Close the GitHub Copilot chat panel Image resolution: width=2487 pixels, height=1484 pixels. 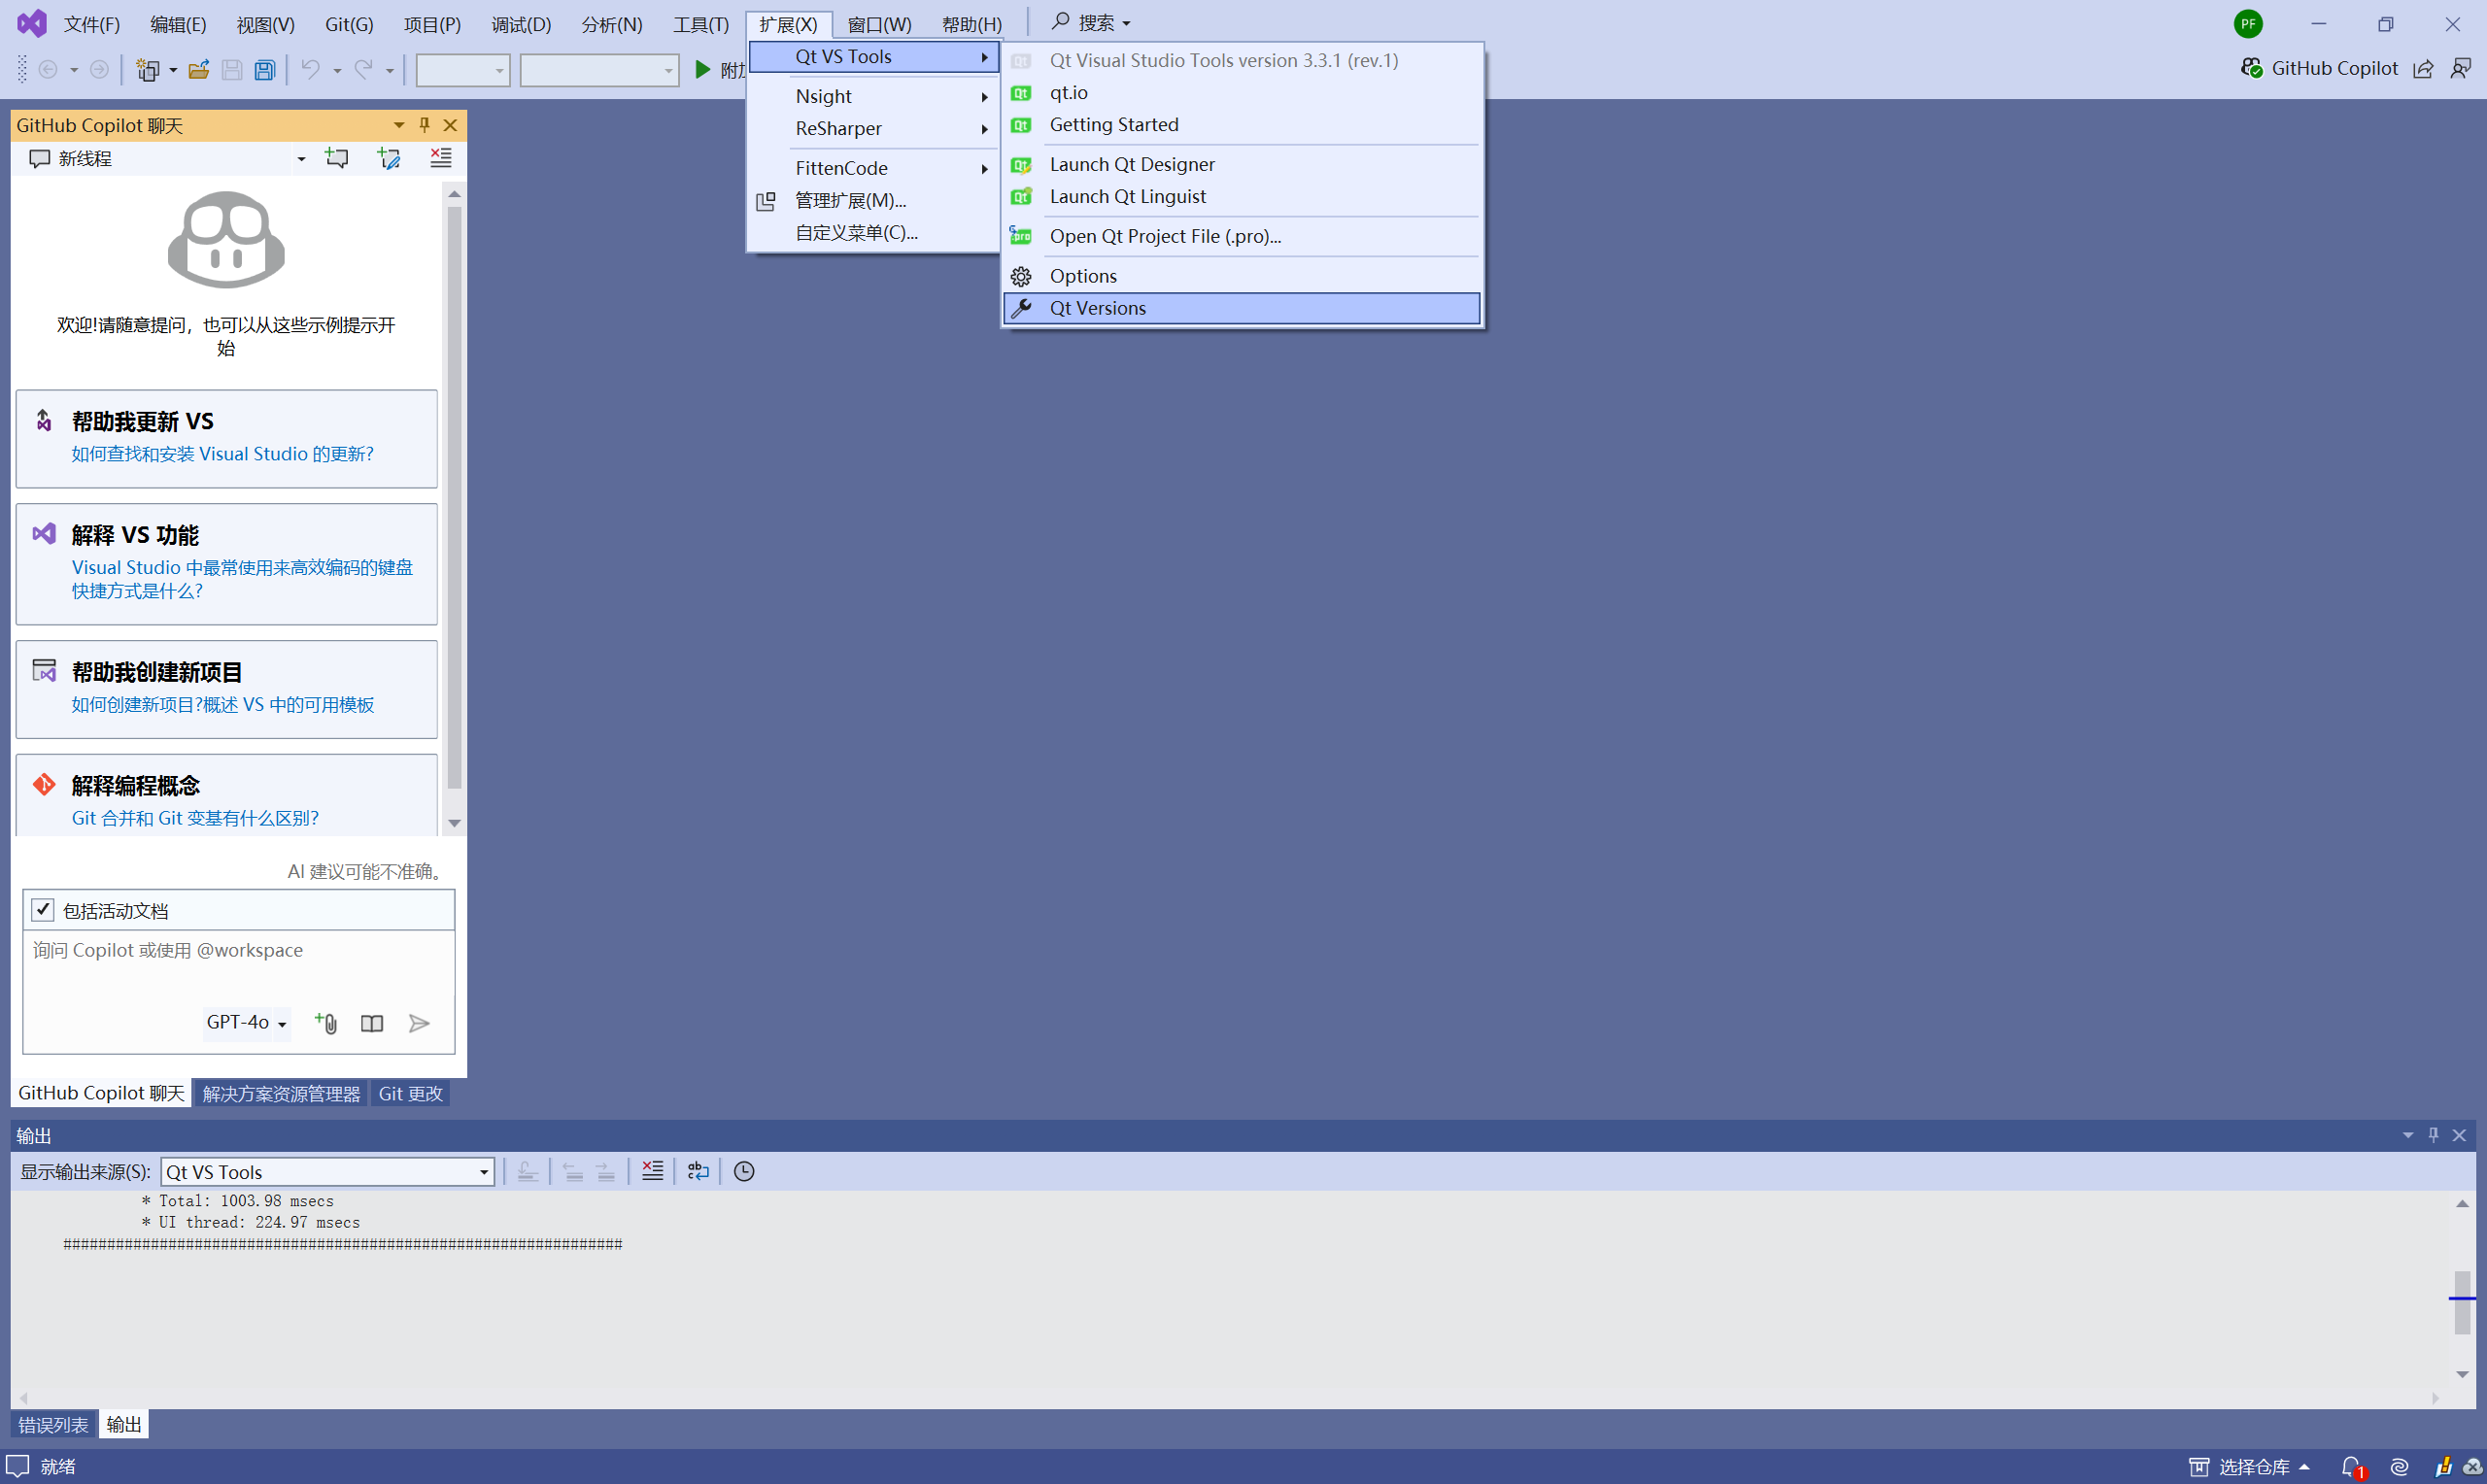pyautogui.click(x=450, y=125)
